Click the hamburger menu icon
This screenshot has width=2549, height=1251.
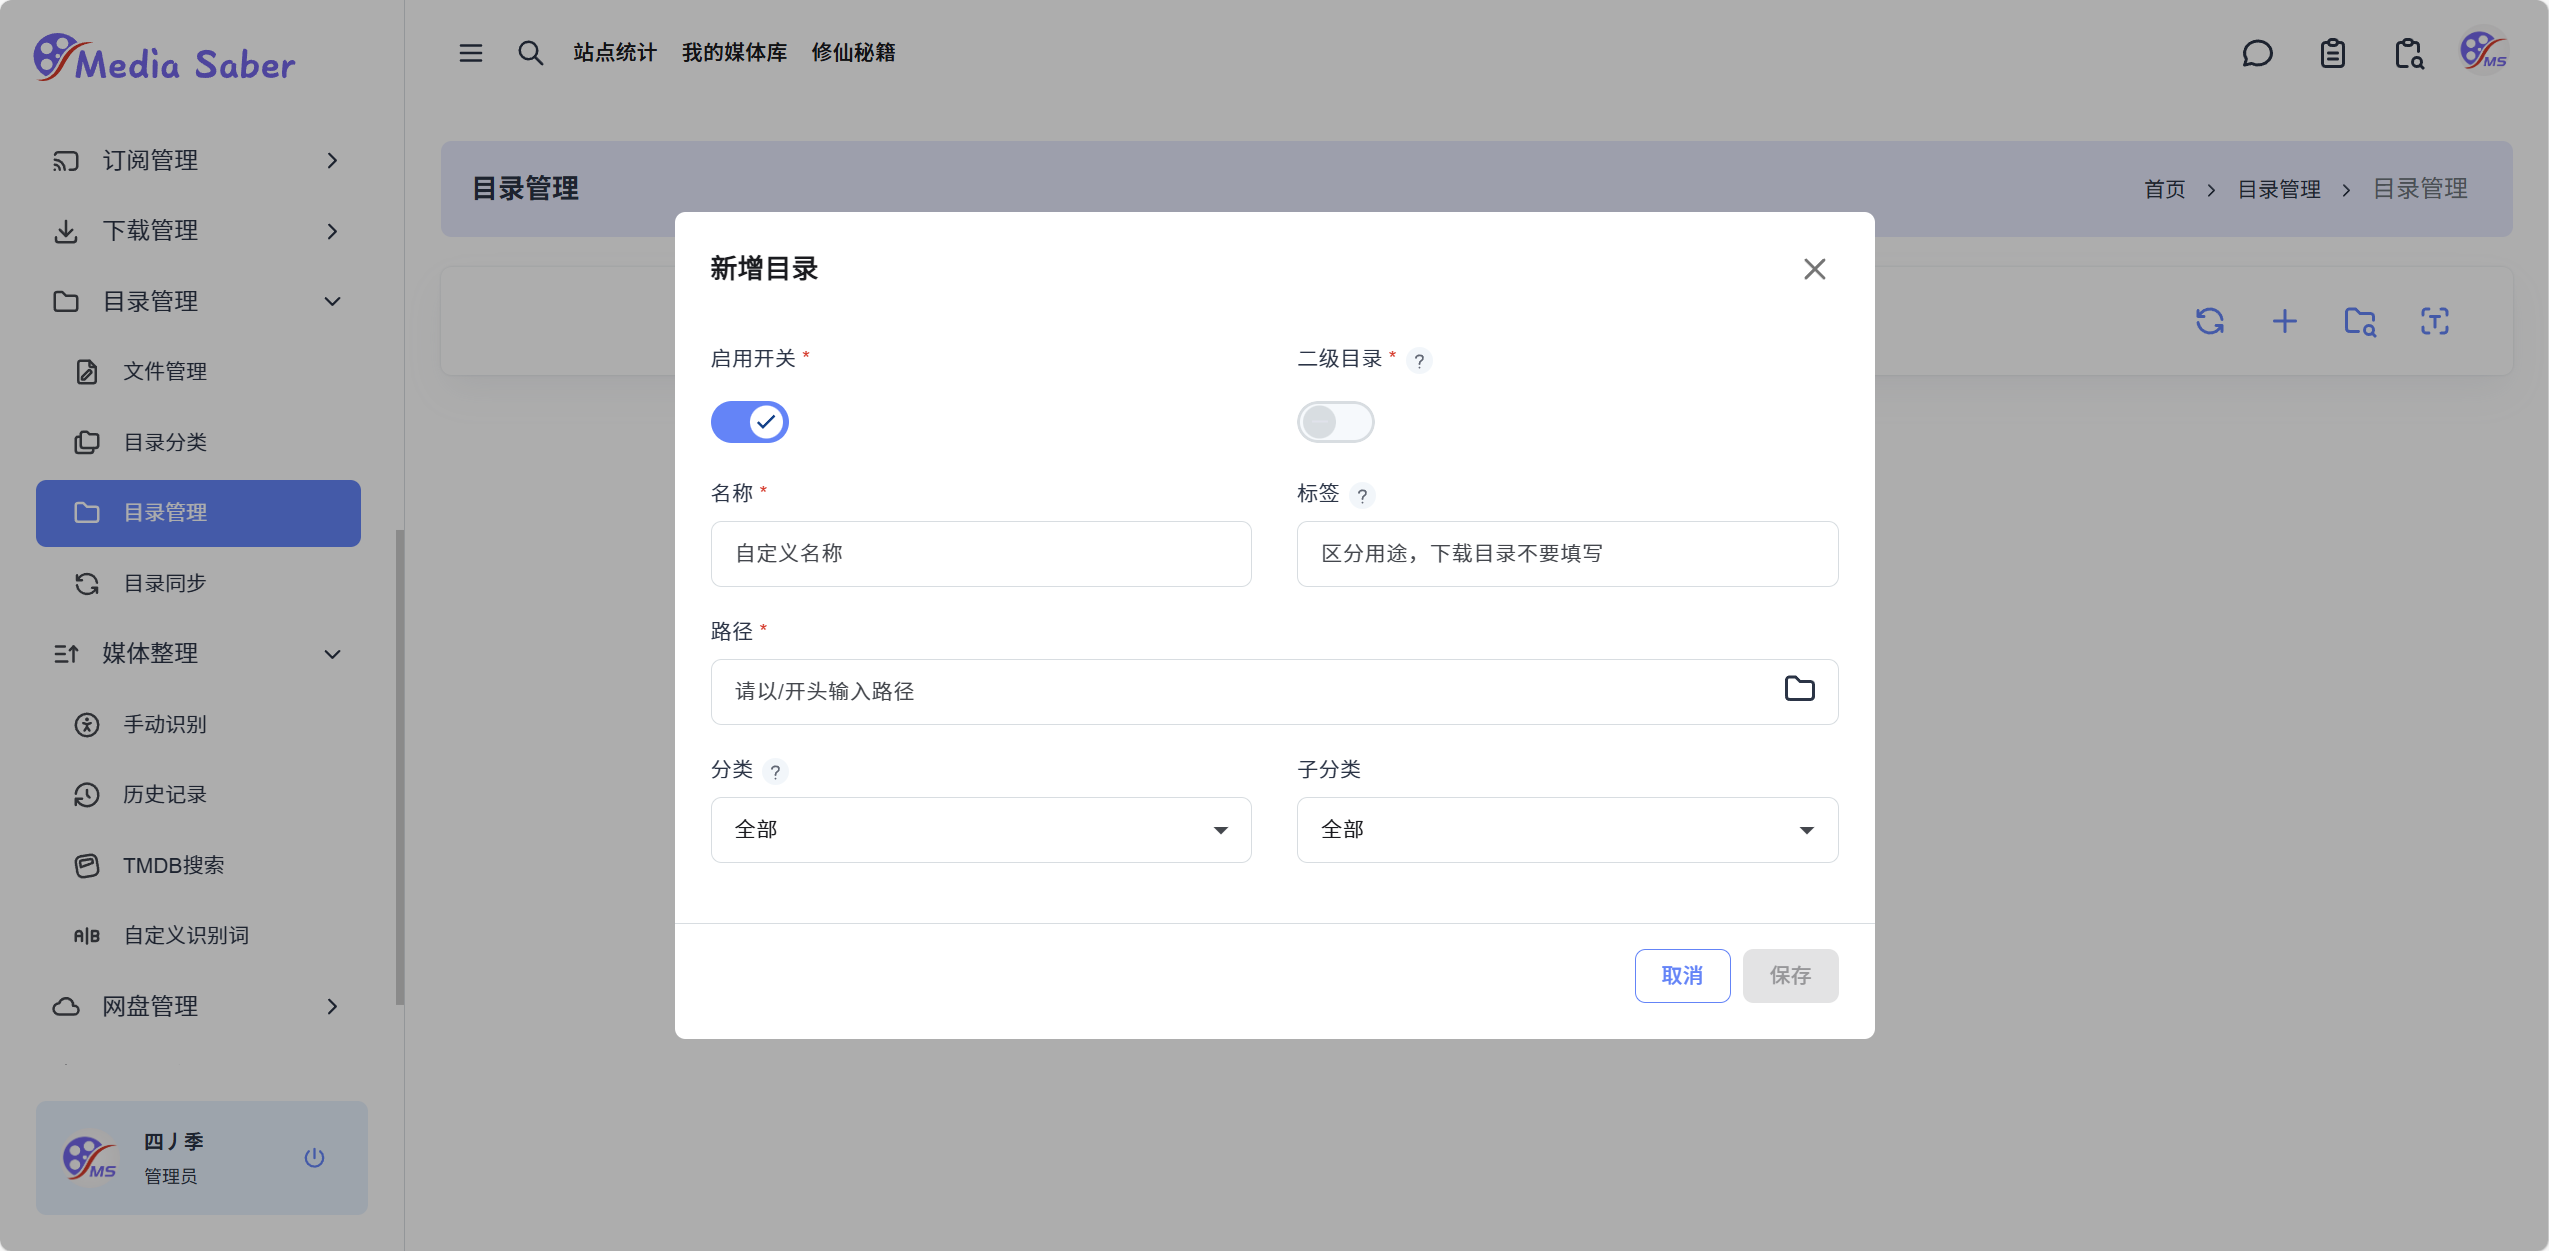[470, 53]
